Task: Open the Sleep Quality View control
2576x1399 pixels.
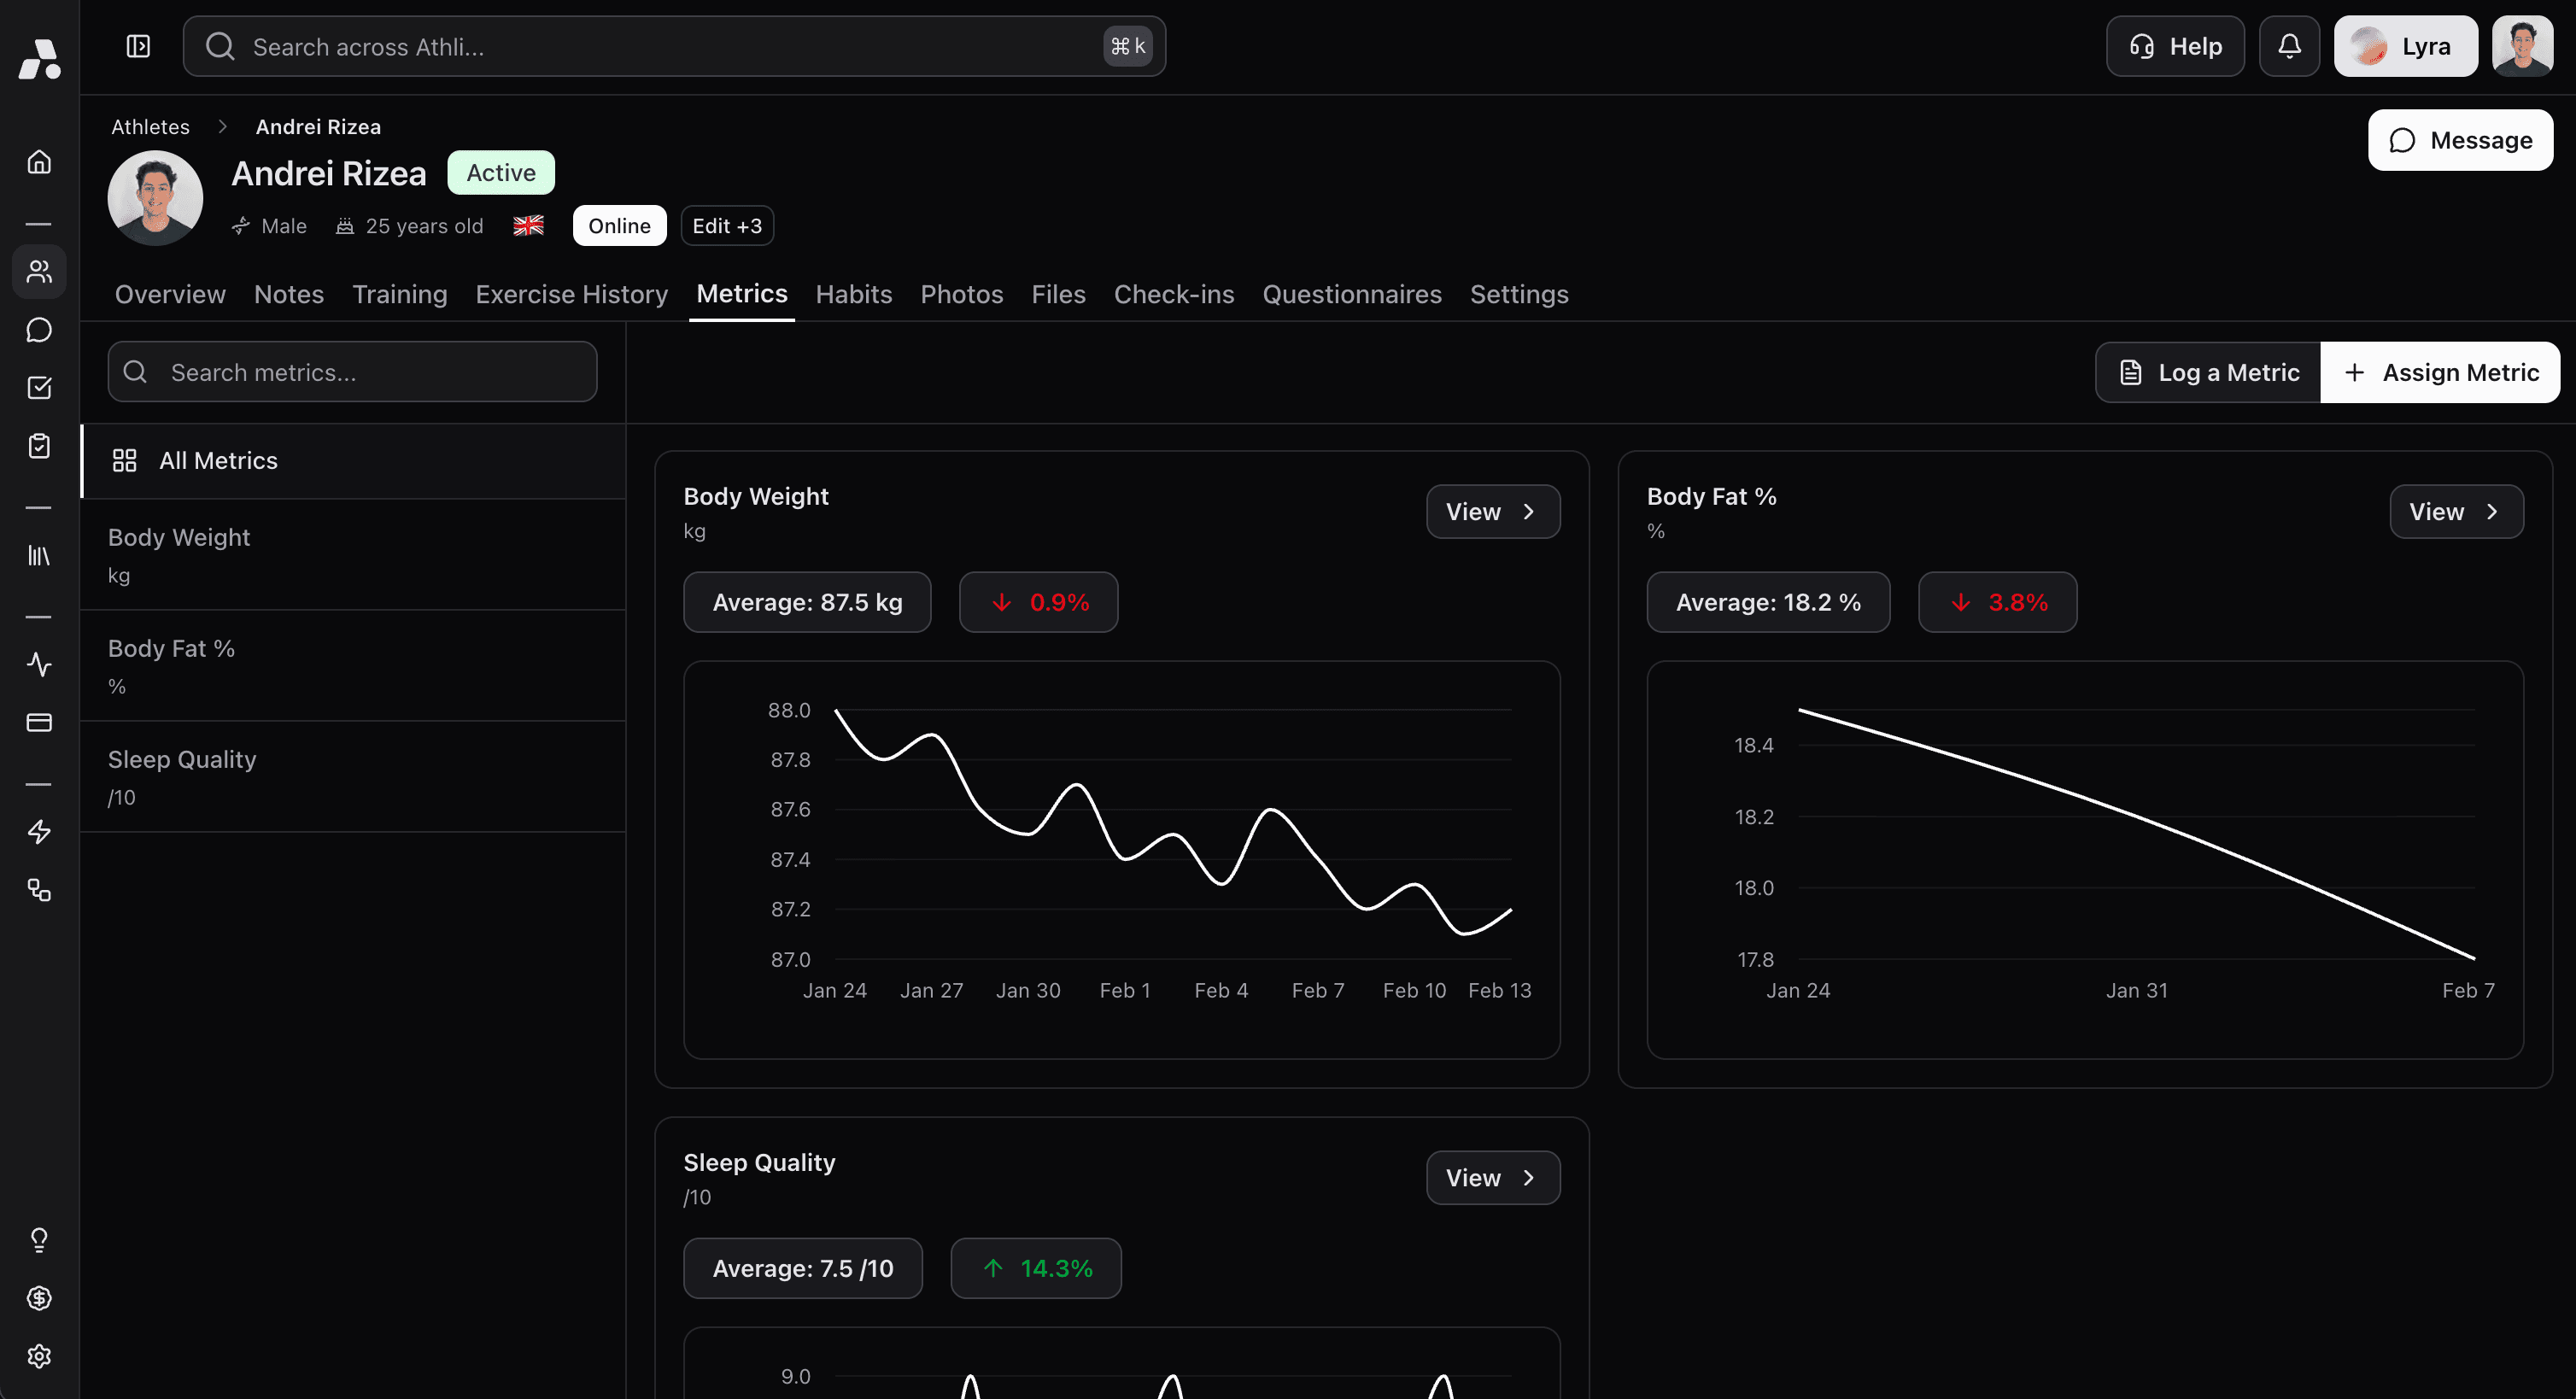Action: [1492, 1177]
